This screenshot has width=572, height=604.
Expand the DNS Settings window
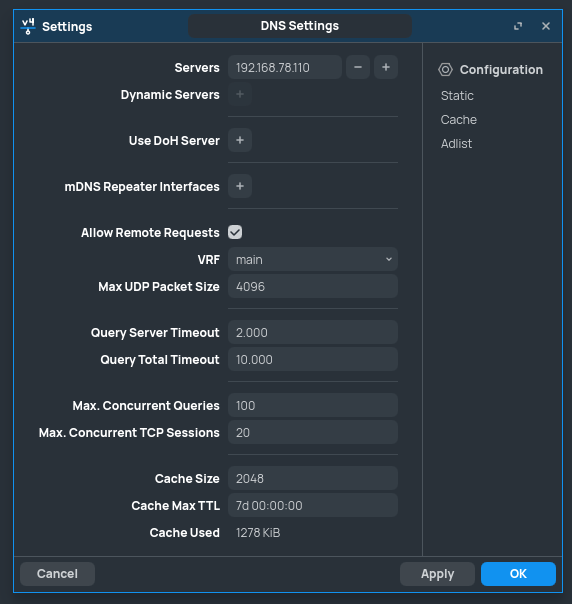[x=518, y=26]
